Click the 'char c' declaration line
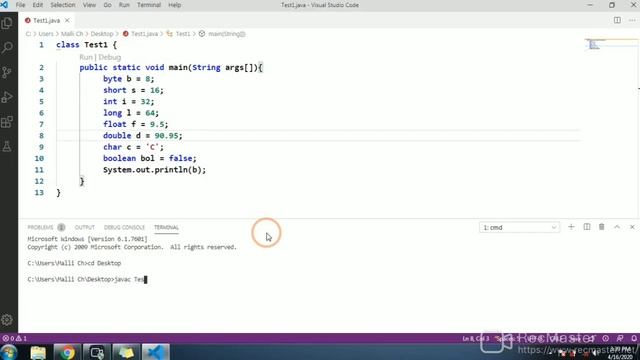Viewport: 640px width, 360px height. click(x=133, y=147)
